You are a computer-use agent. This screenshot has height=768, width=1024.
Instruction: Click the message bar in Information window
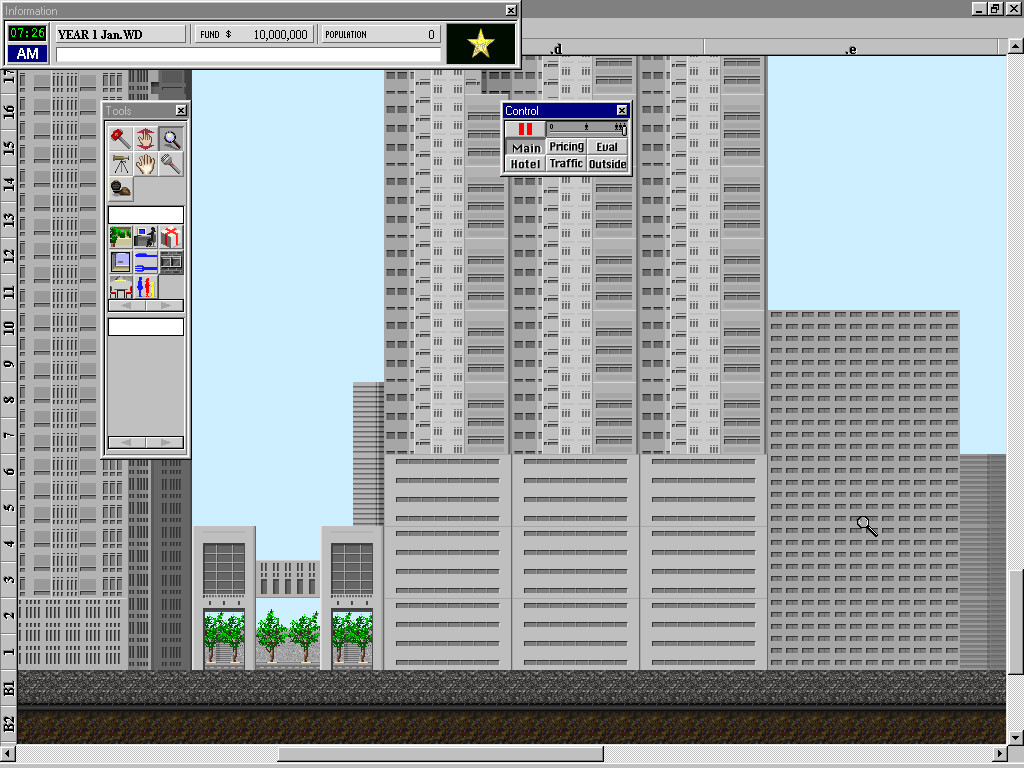[x=248, y=55]
